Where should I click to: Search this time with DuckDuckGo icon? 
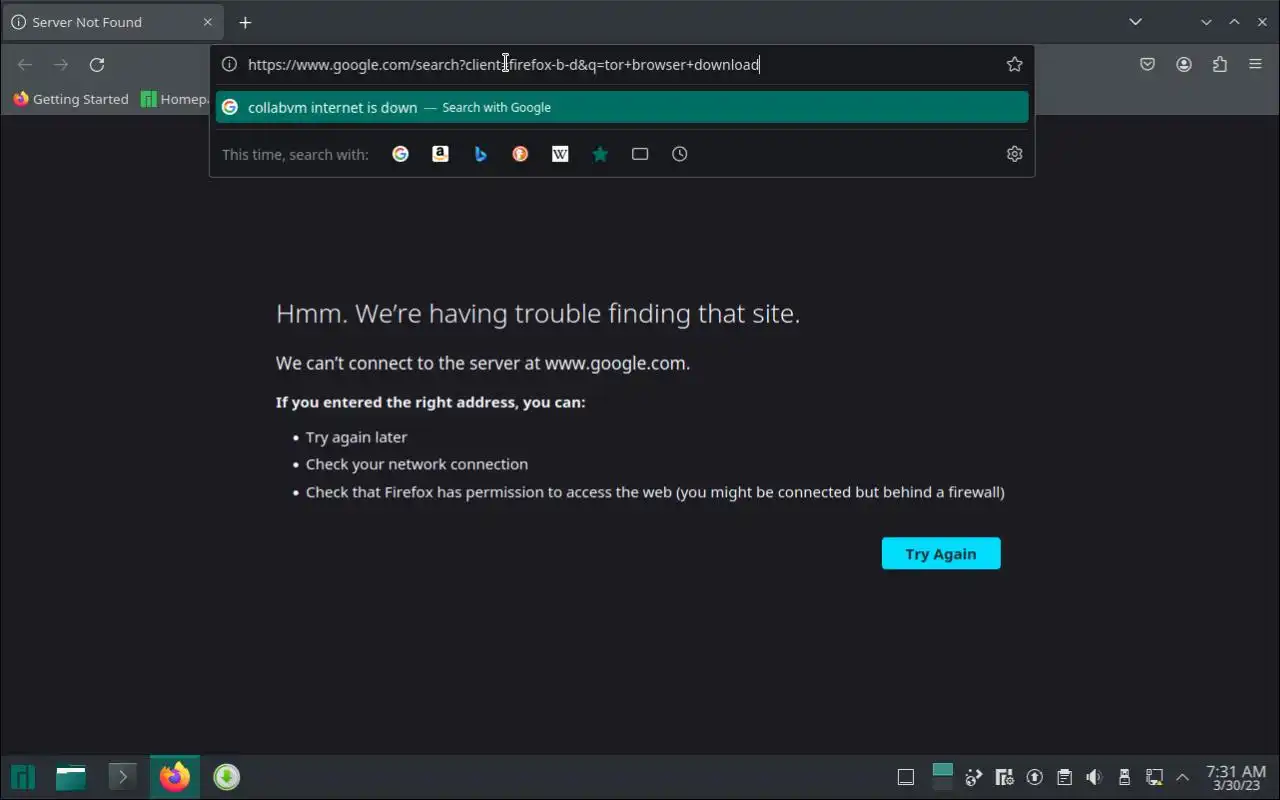point(520,154)
